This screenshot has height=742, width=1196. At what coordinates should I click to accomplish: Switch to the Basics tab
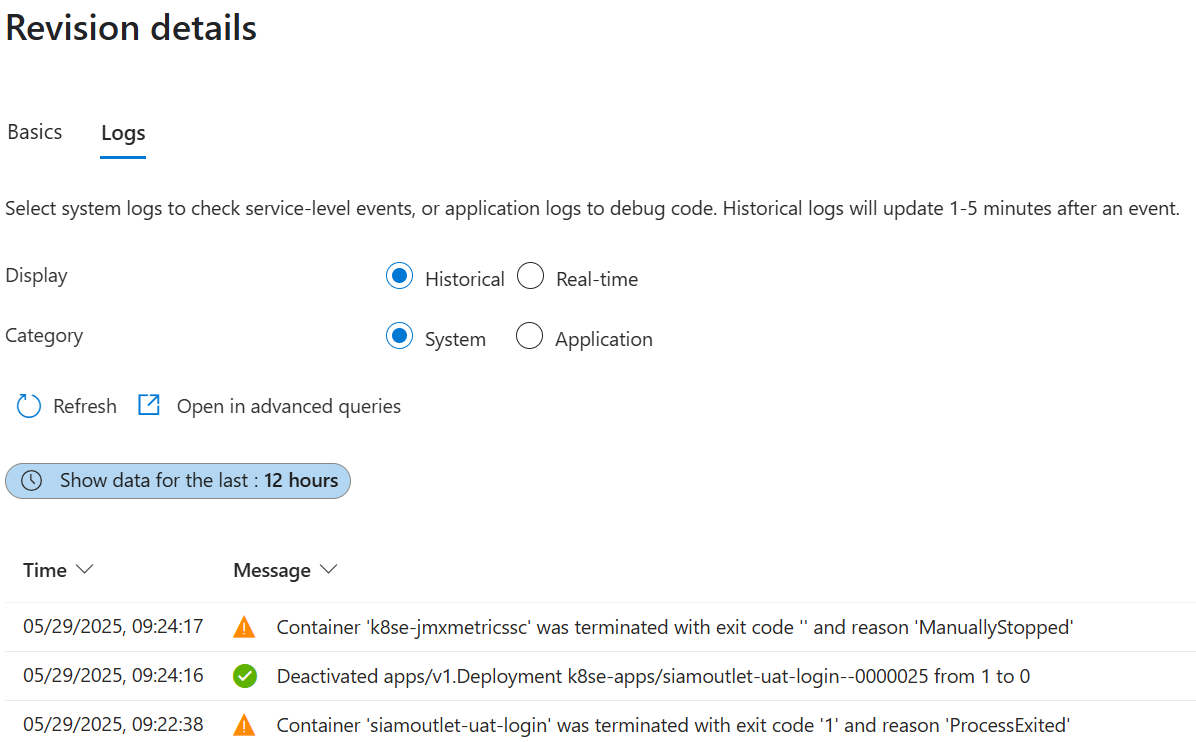(34, 131)
